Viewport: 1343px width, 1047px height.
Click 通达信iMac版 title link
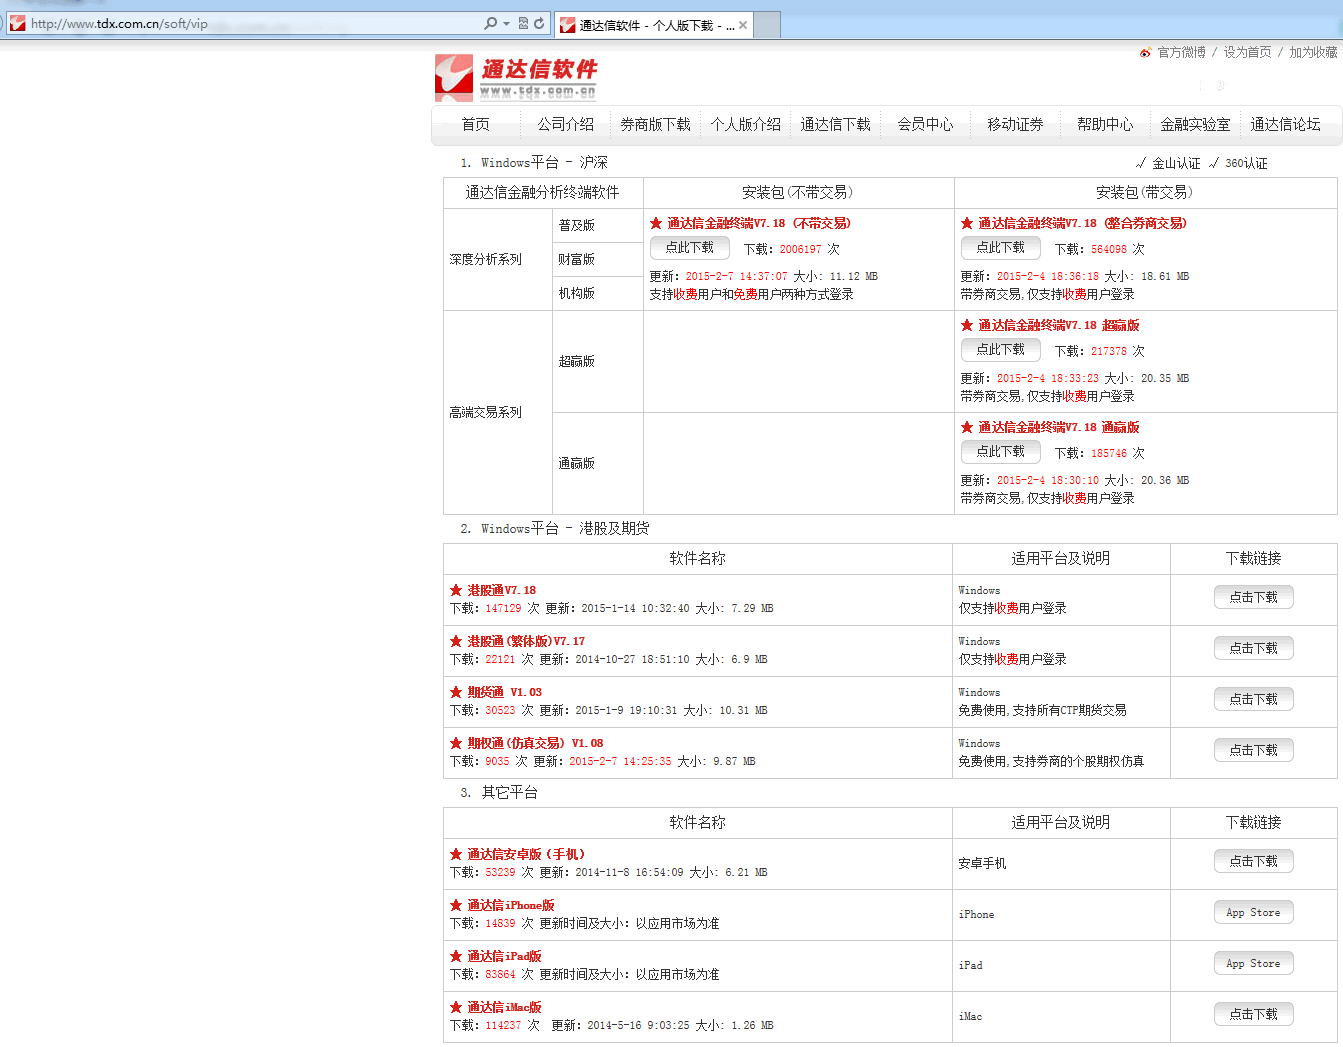click(505, 1007)
